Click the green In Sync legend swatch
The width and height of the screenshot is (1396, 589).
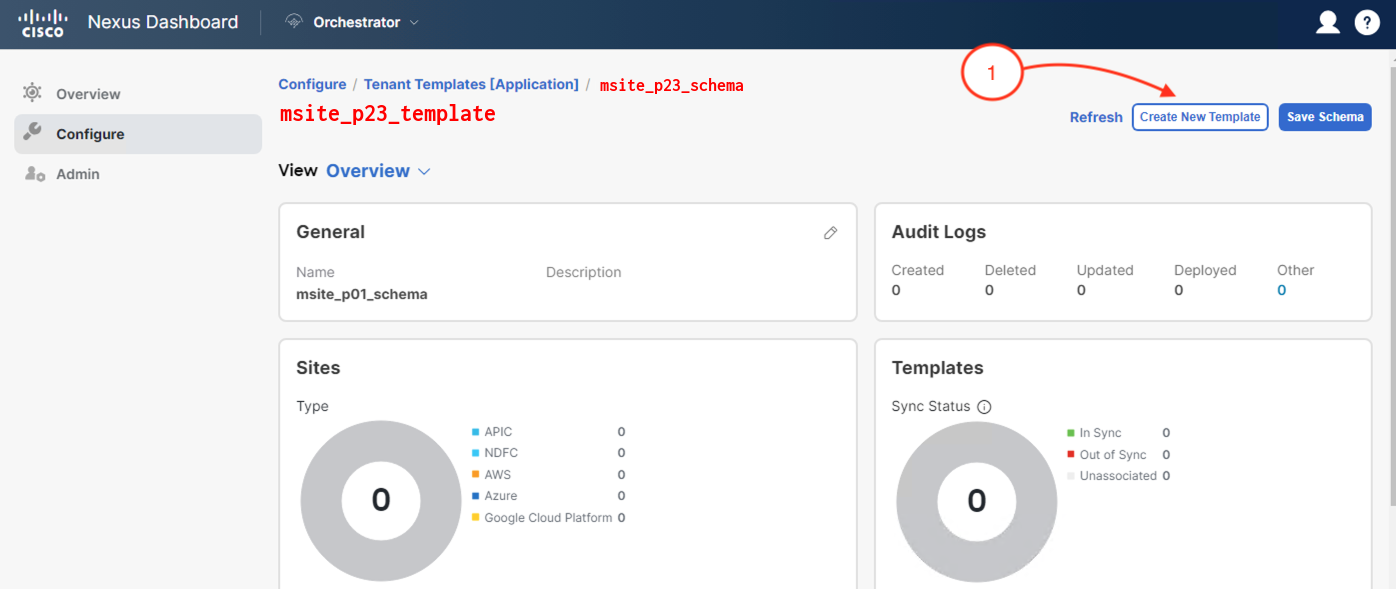coord(1071,433)
